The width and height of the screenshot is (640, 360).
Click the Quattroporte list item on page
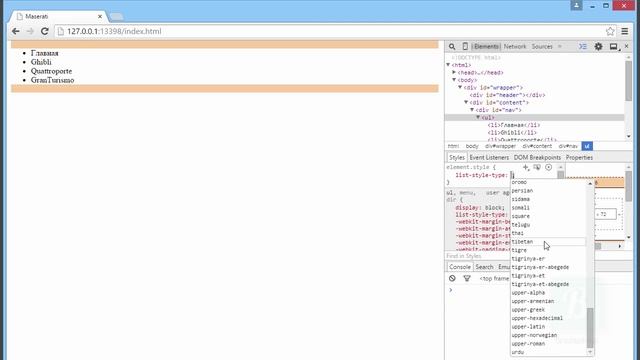coord(51,71)
